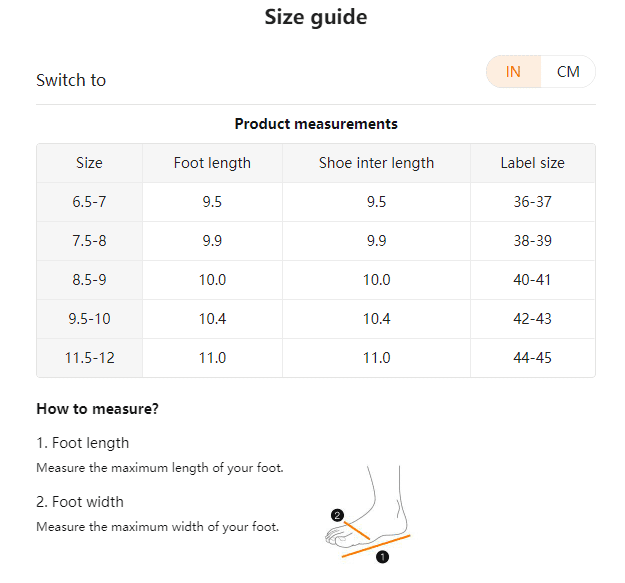Screen dimensions: 625x583
Task: Switch units to CM
Action: click(568, 72)
